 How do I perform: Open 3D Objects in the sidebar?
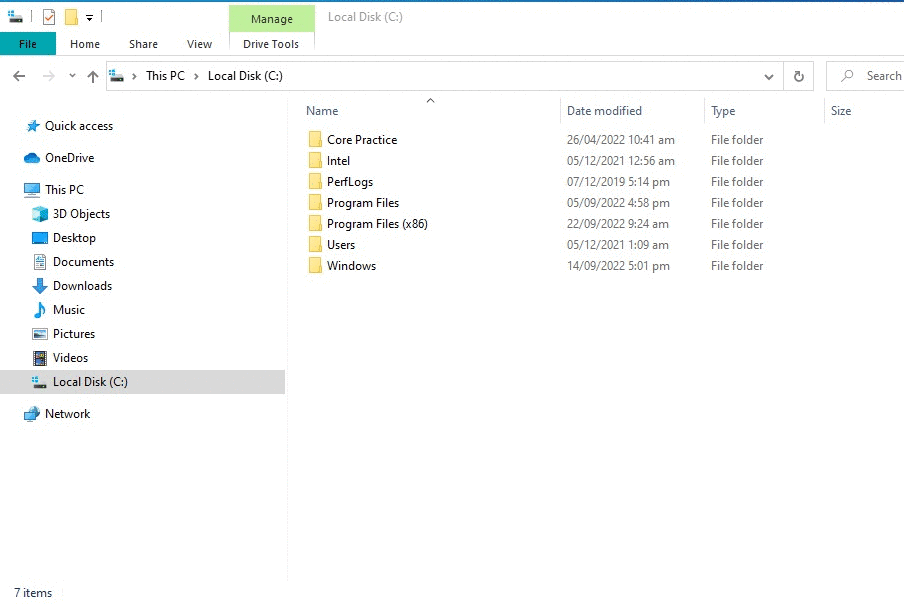coord(81,214)
